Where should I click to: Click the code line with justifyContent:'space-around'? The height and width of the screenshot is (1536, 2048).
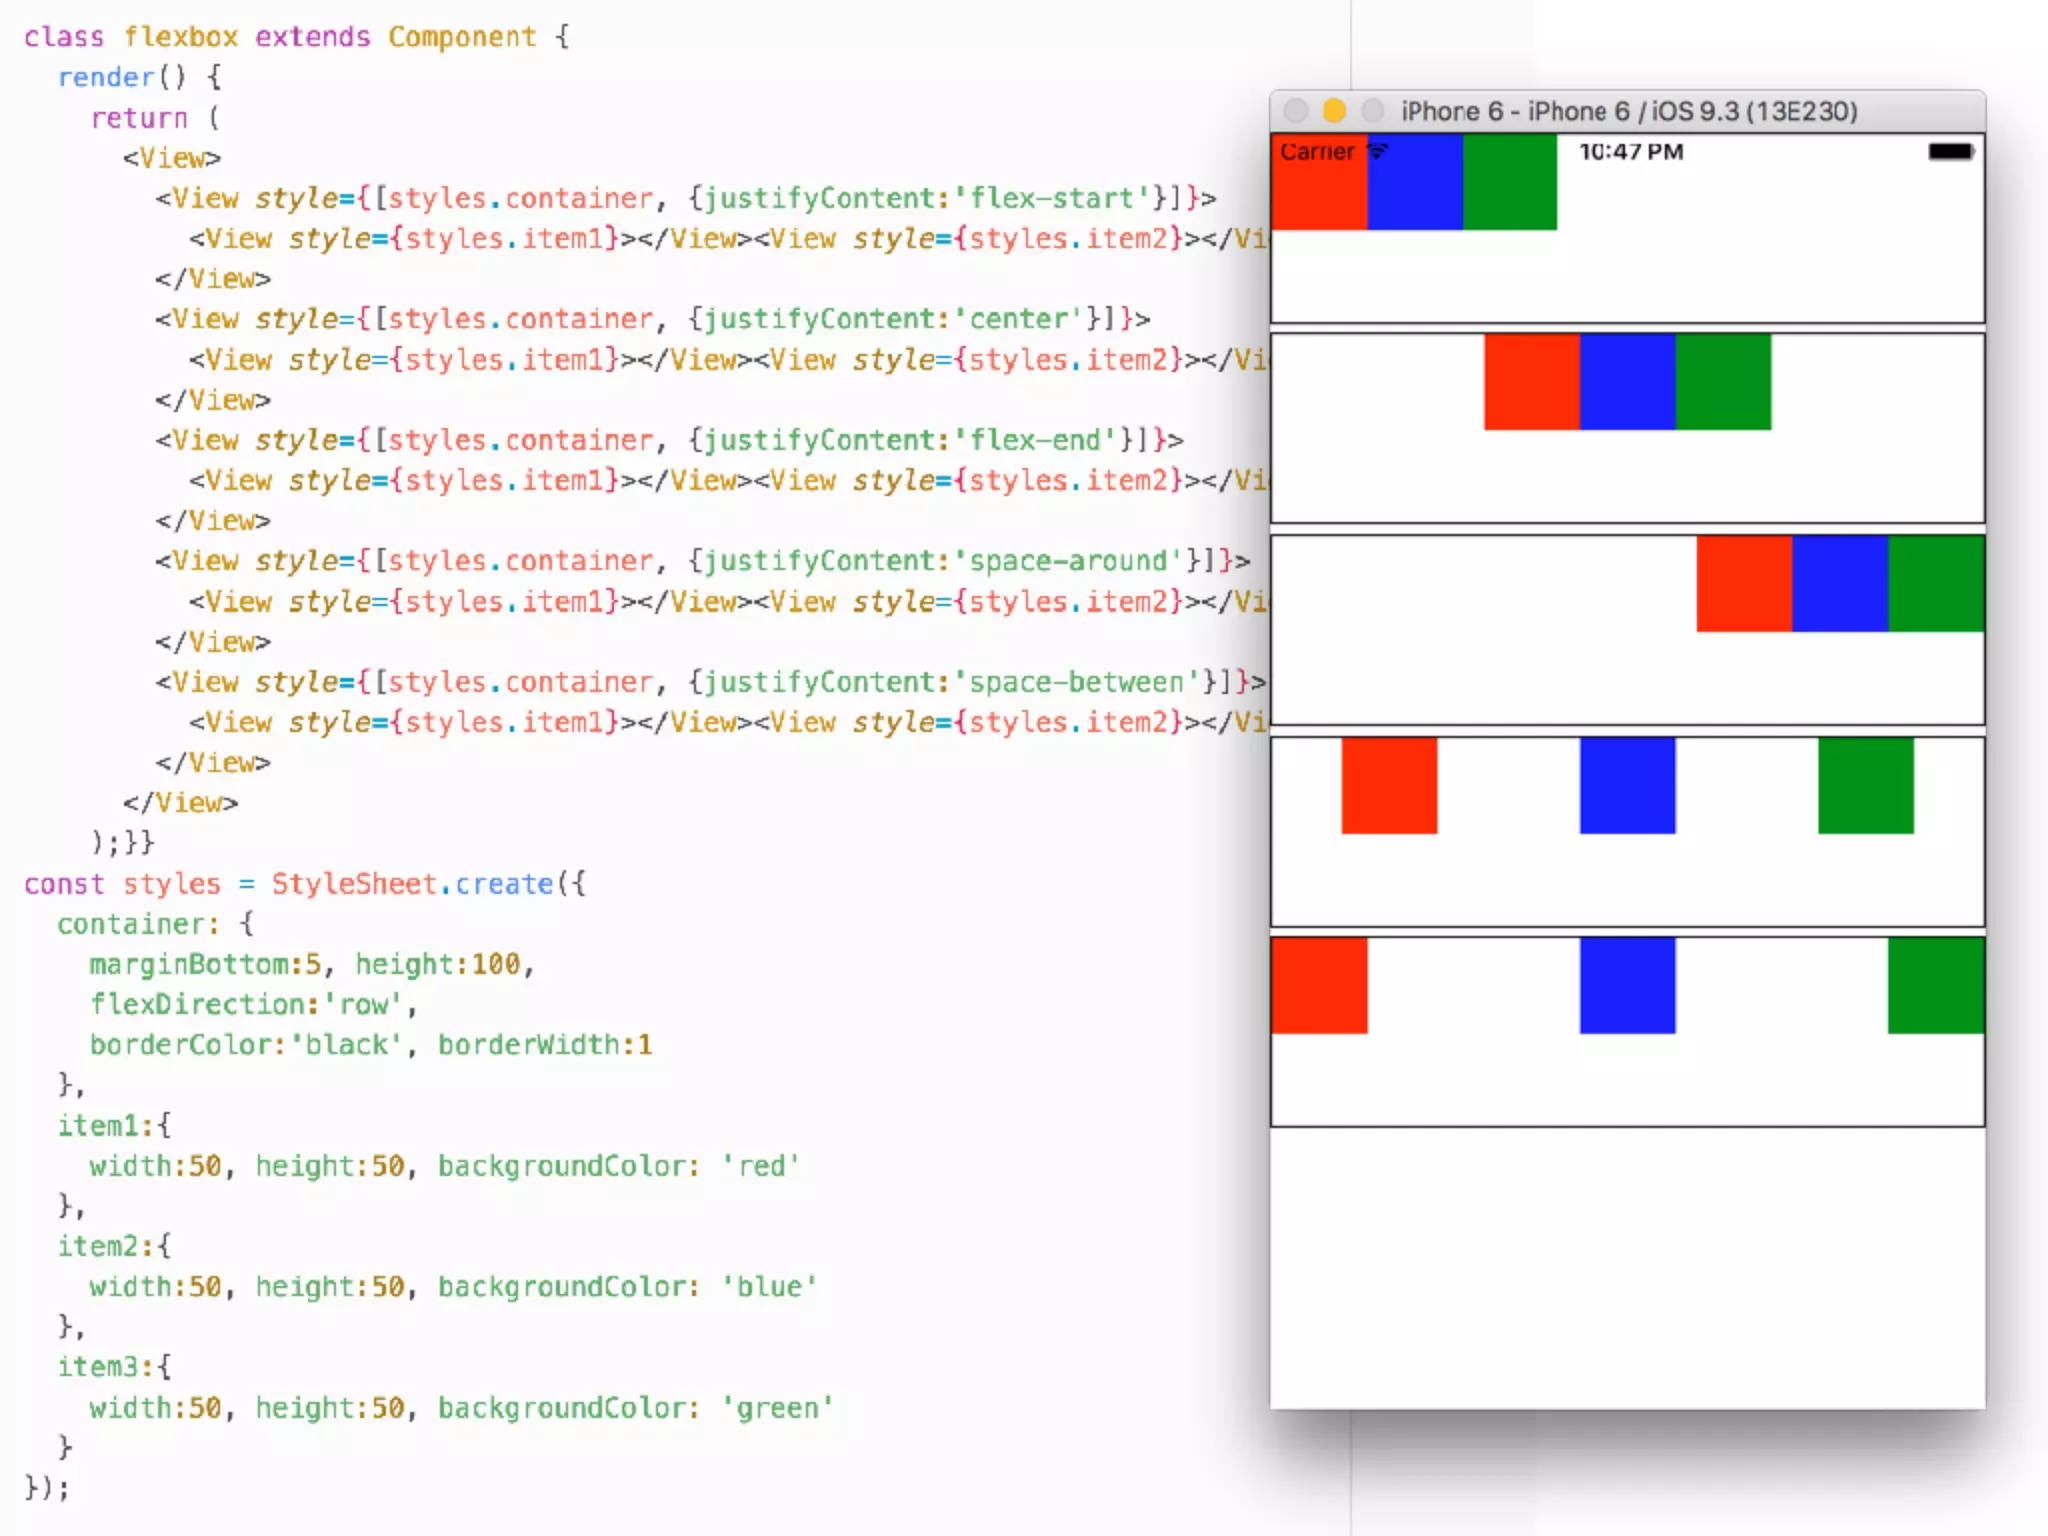[703, 561]
